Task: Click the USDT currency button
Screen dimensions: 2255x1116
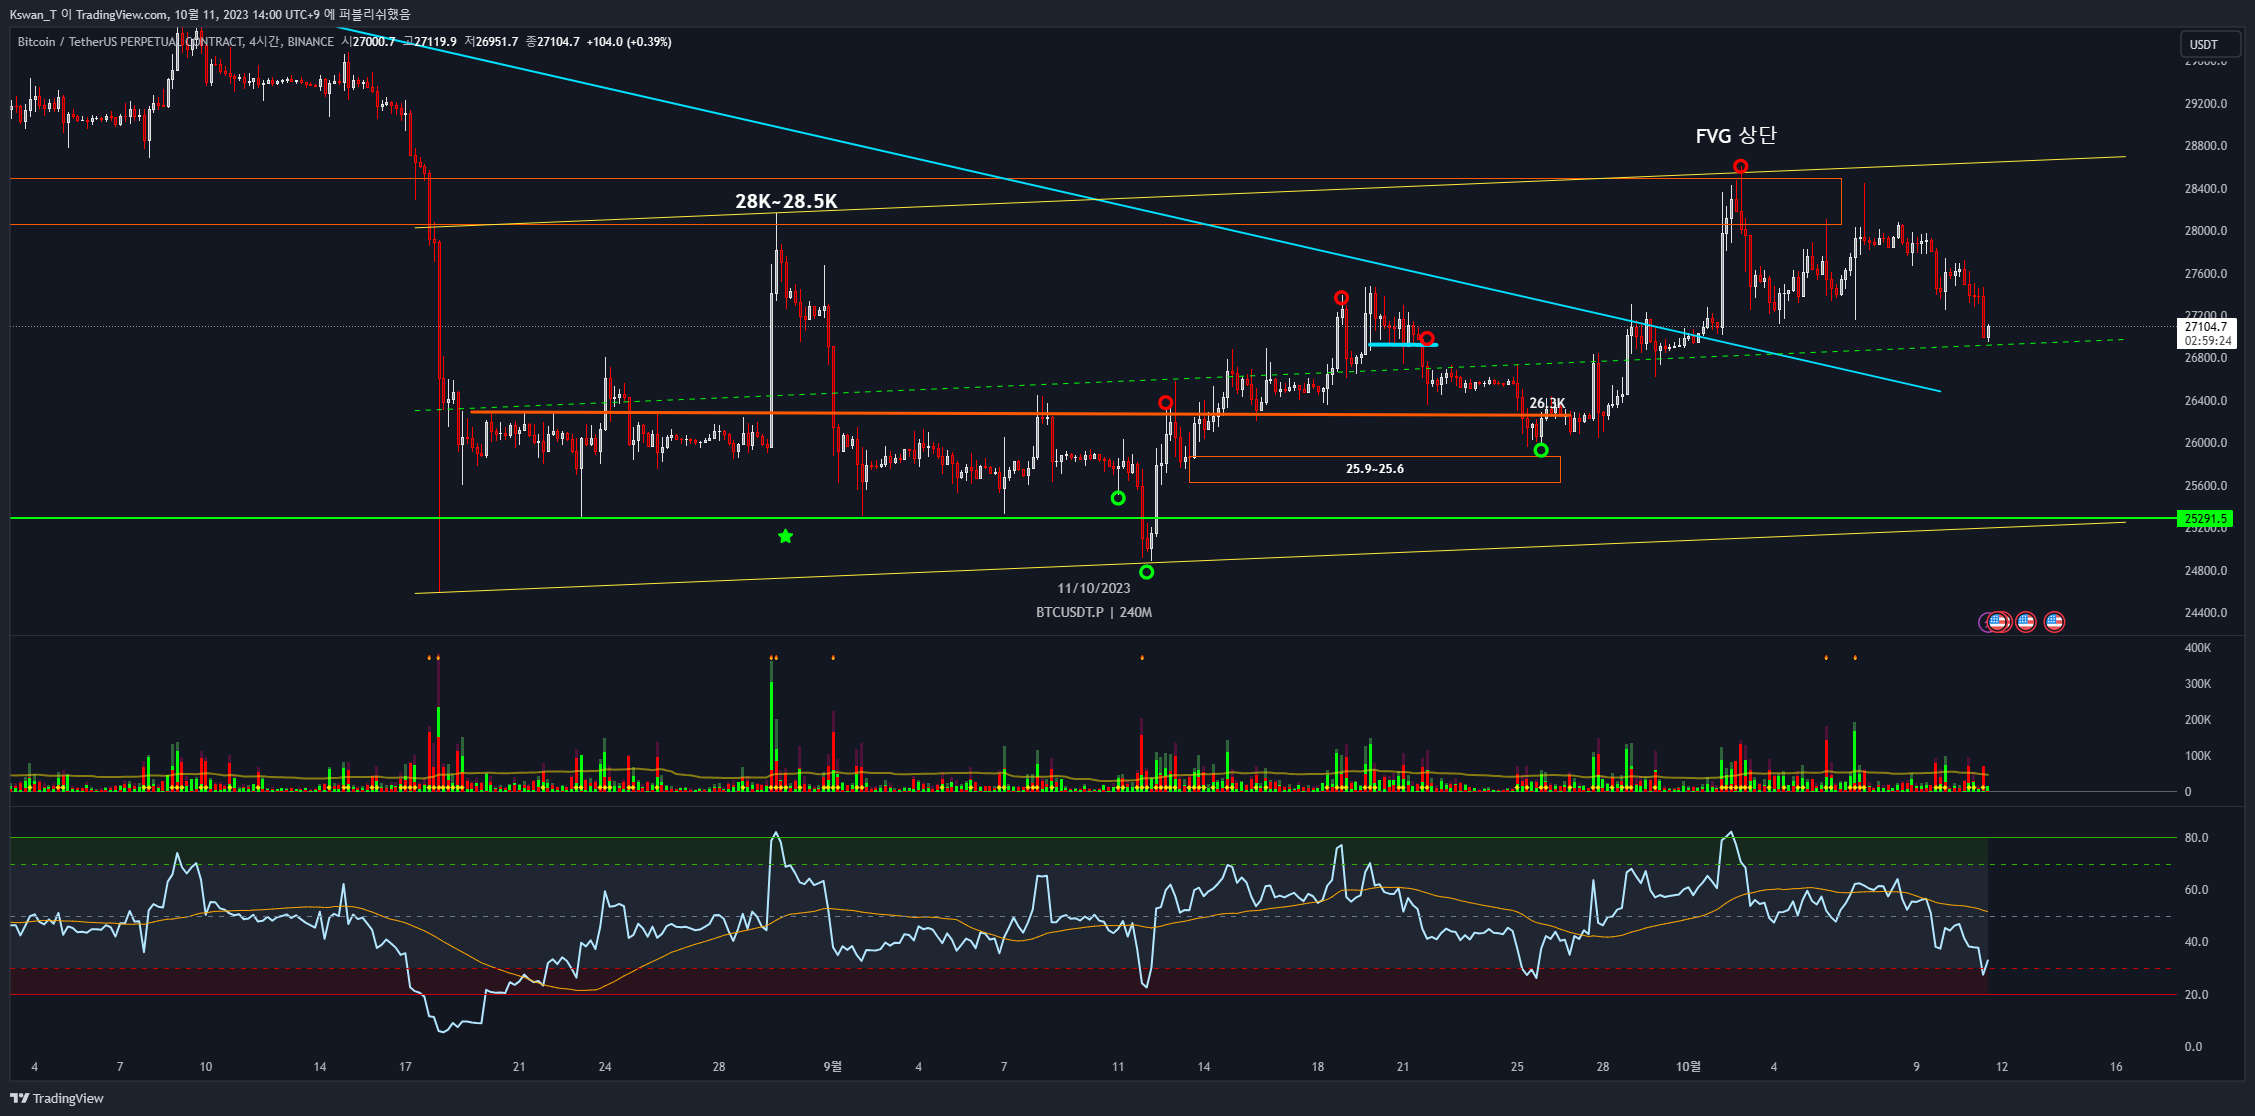Action: [x=2209, y=44]
